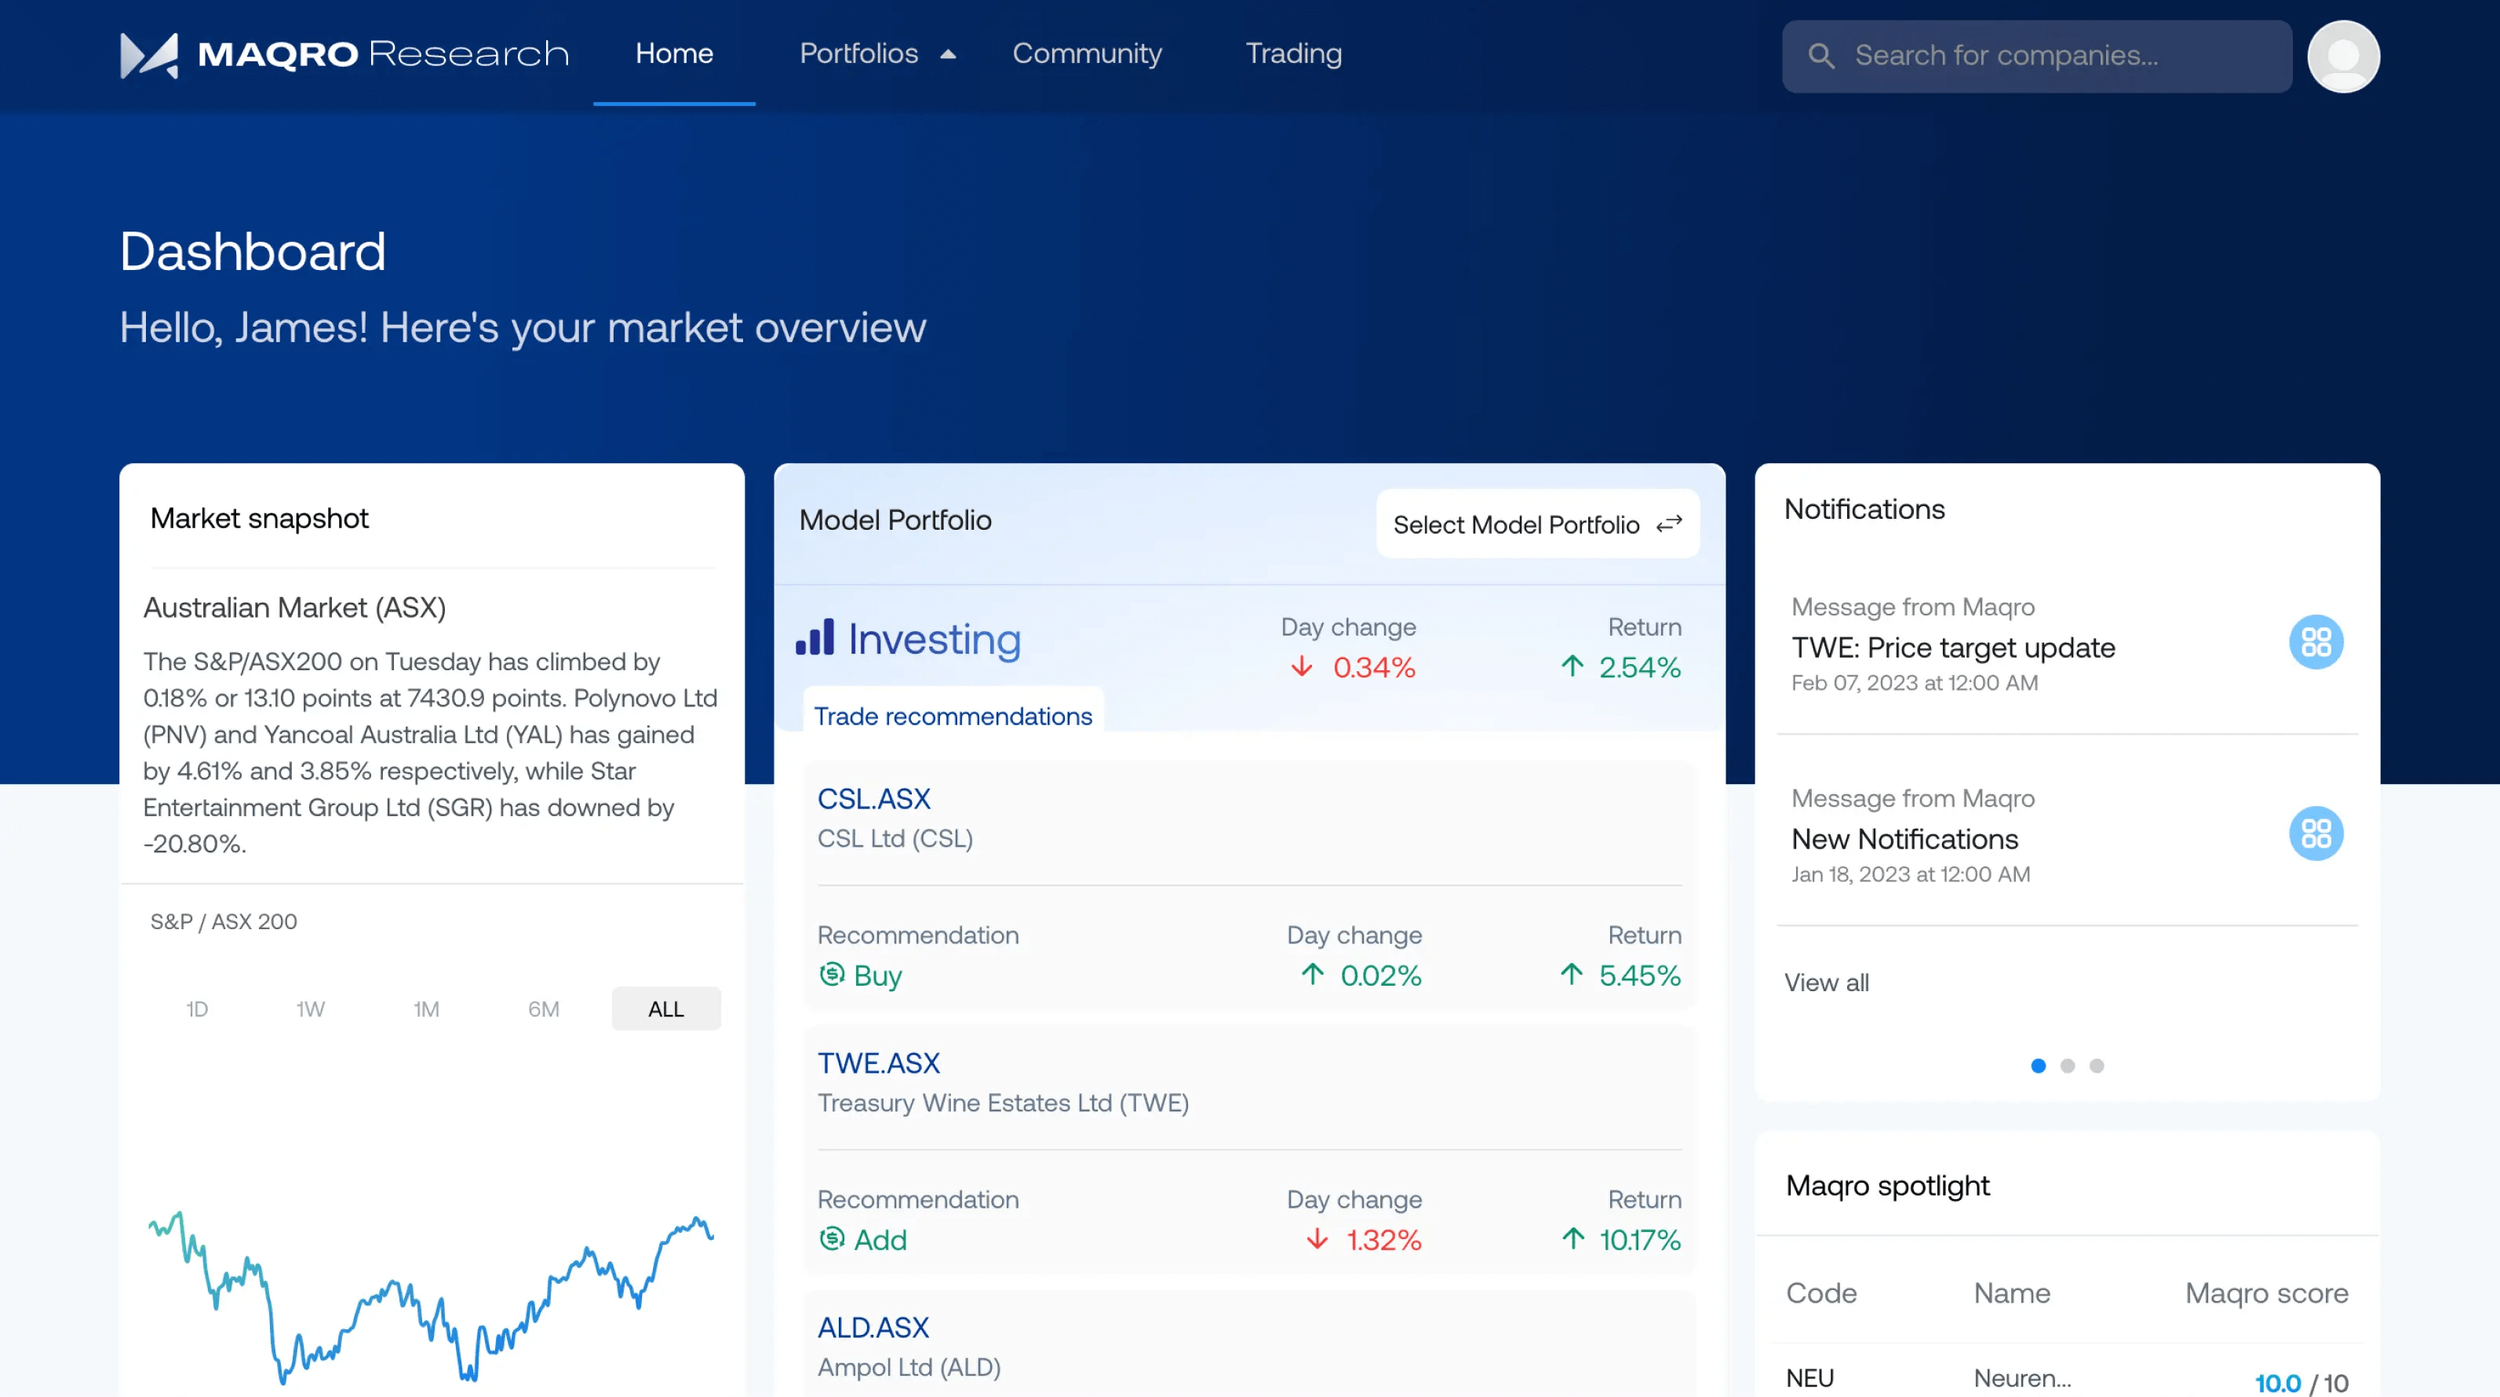The image size is (2500, 1397).
Task: Click the Feb 07, 2023 notification timestamp
Action: (x=1914, y=683)
